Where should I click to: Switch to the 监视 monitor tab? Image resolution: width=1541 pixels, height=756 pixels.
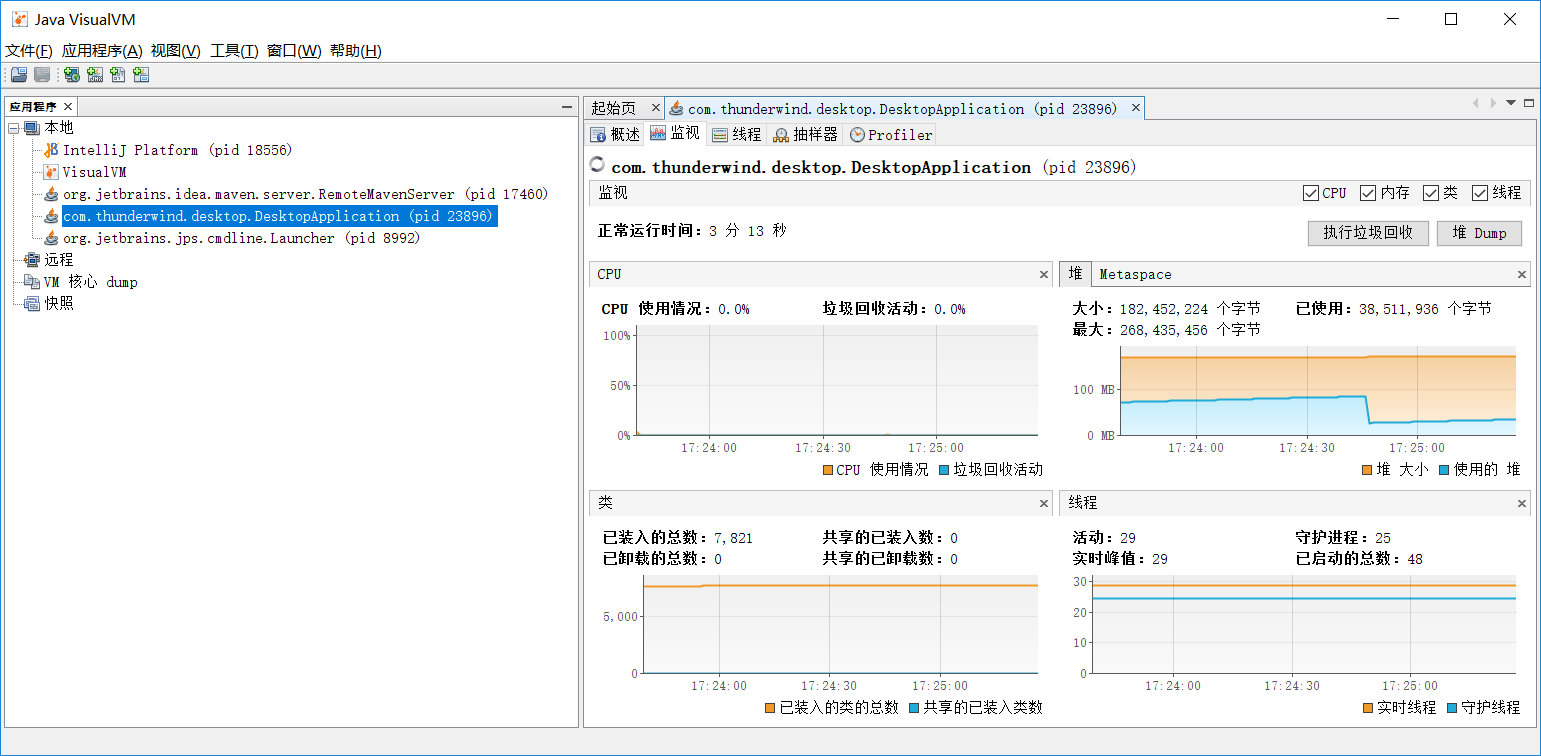click(x=676, y=134)
